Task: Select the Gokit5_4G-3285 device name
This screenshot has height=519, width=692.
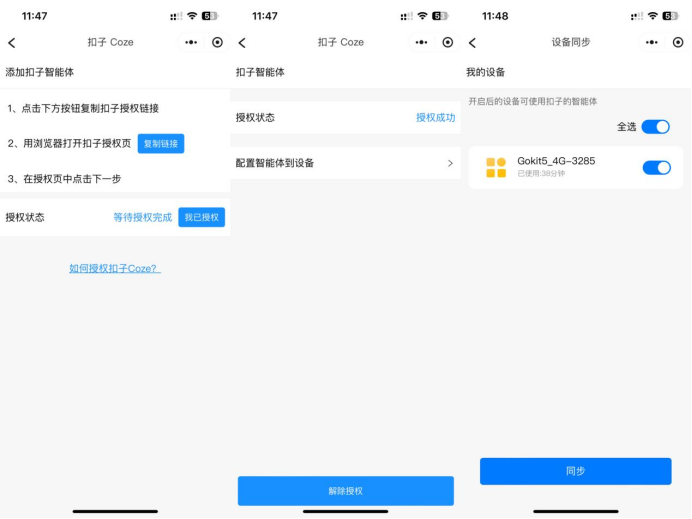Action: tap(556, 161)
